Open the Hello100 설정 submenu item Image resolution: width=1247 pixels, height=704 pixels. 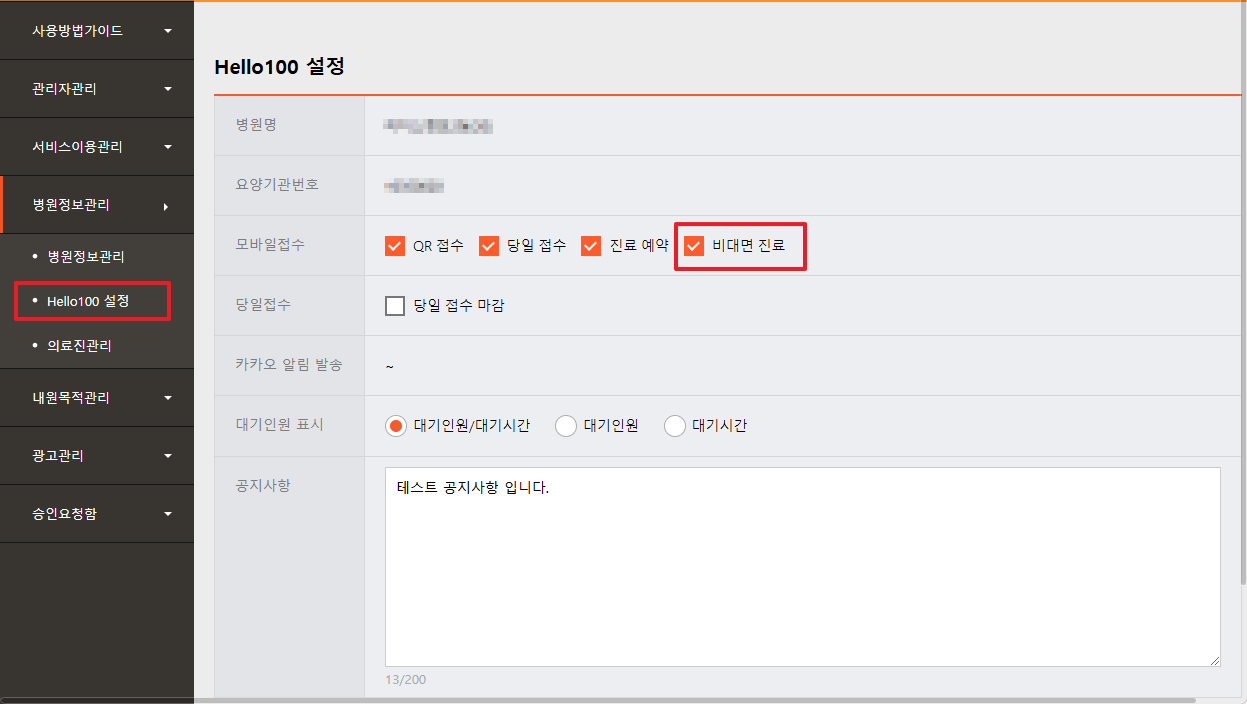[88, 301]
